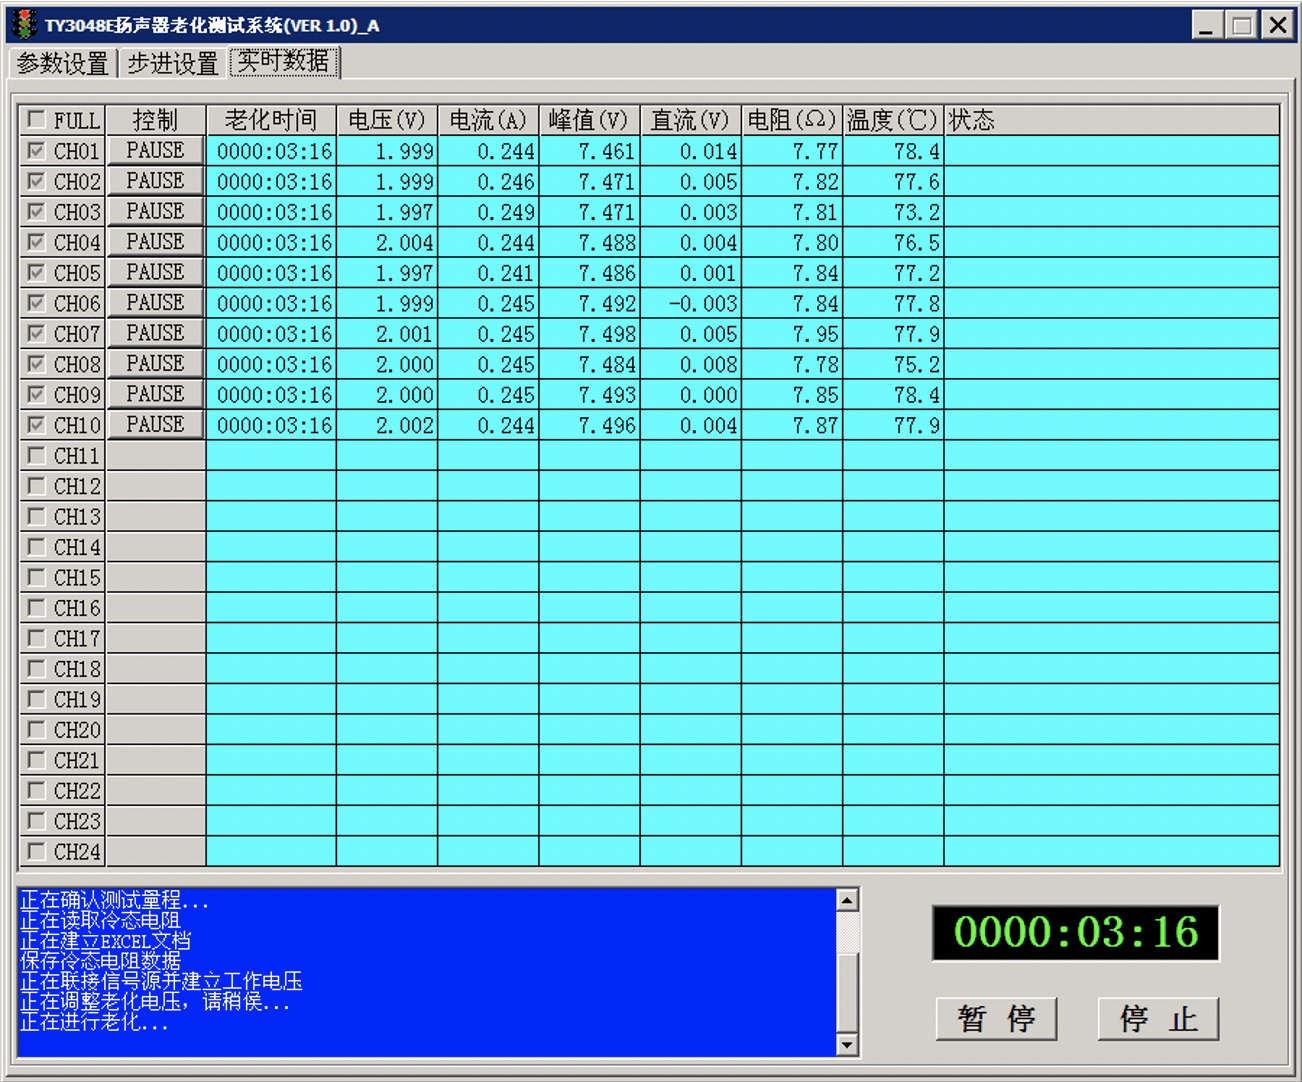Click PAUSE button for CH07

(155, 333)
